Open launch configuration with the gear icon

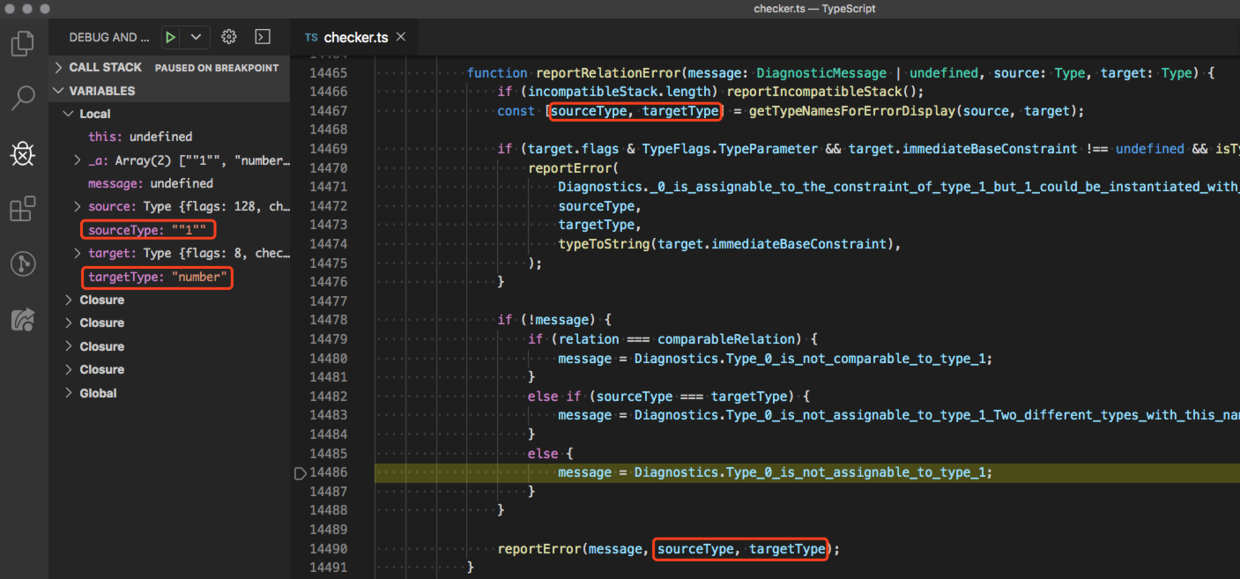(x=228, y=36)
